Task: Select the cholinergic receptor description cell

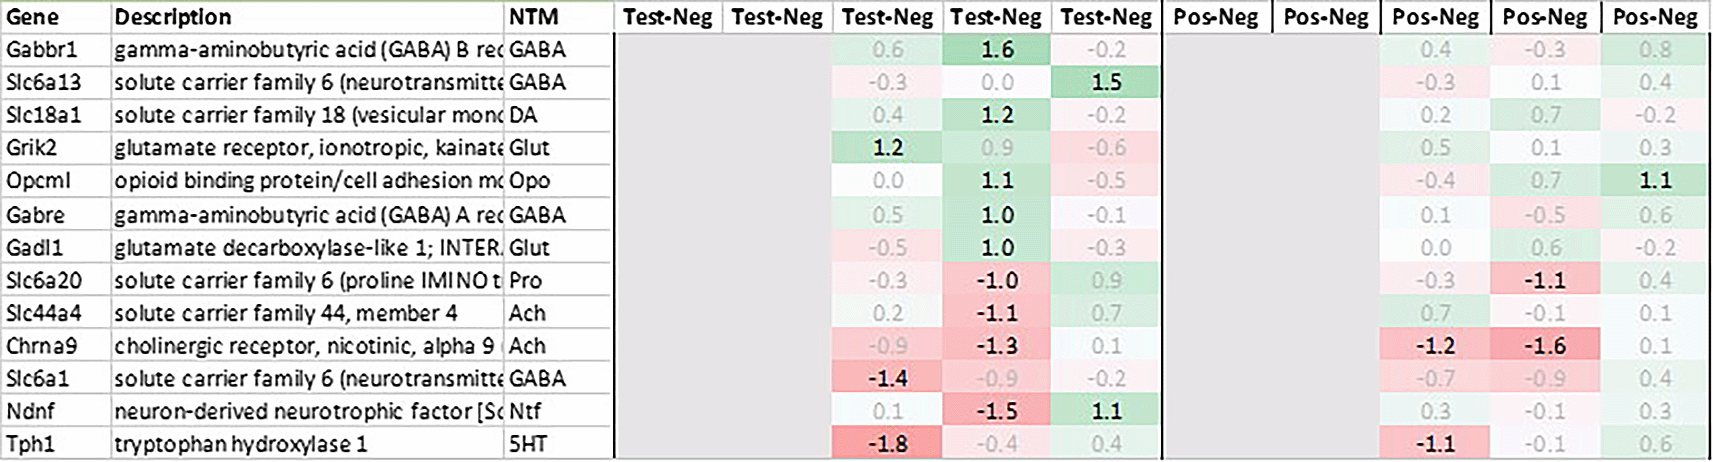Action: [x=308, y=346]
